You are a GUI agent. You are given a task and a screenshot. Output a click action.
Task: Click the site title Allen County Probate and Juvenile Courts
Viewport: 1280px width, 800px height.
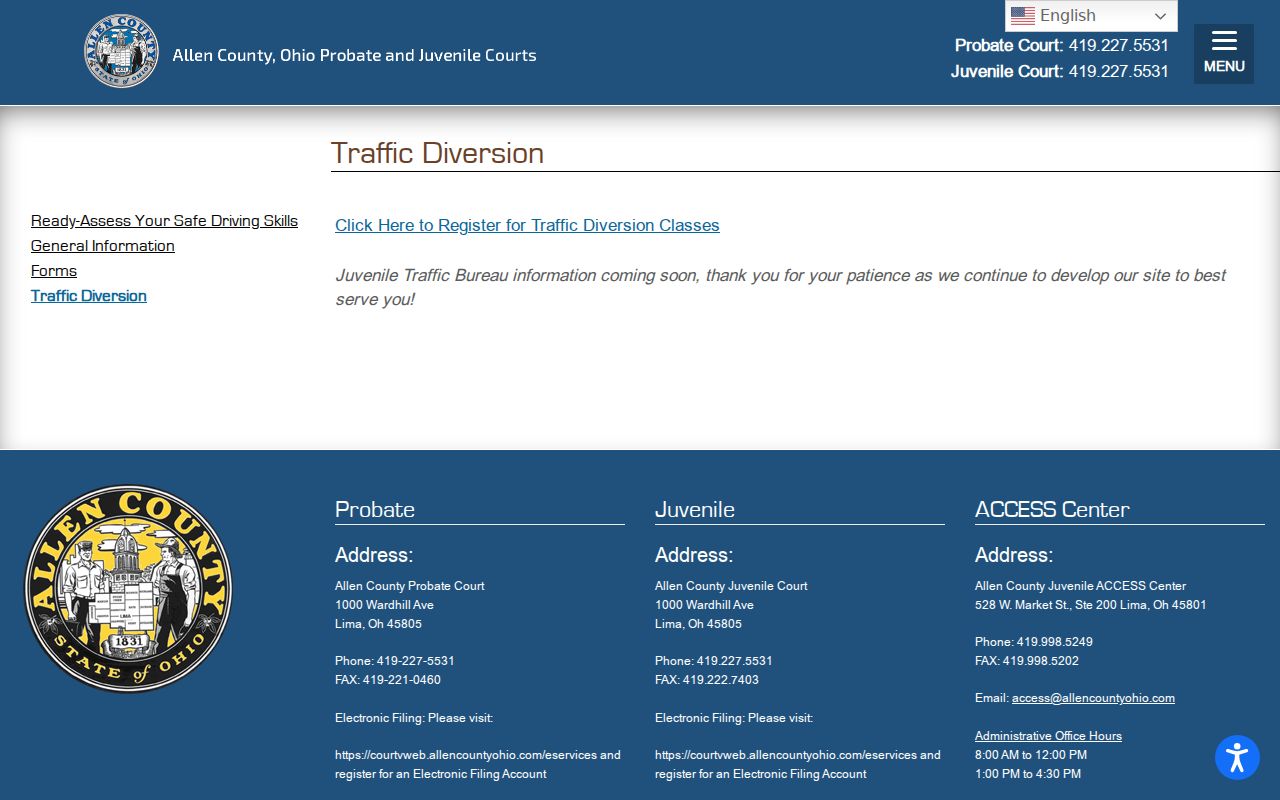(354, 55)
